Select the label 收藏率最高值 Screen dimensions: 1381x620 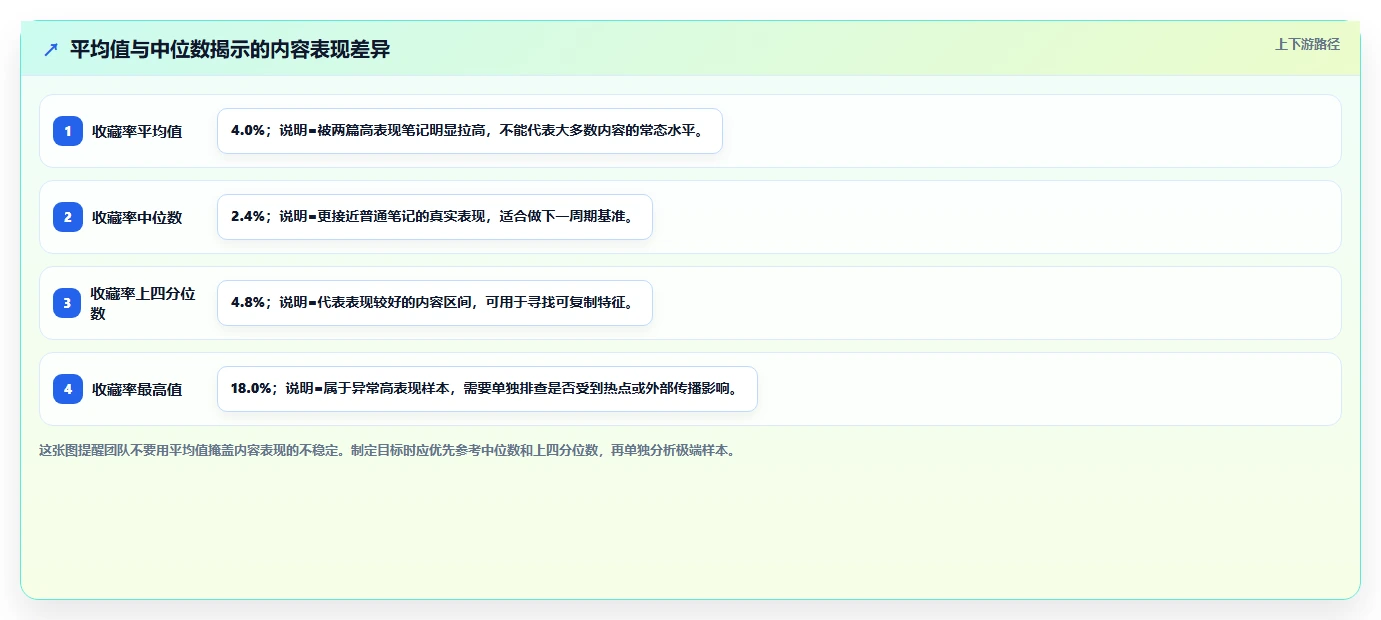[137, 389]
